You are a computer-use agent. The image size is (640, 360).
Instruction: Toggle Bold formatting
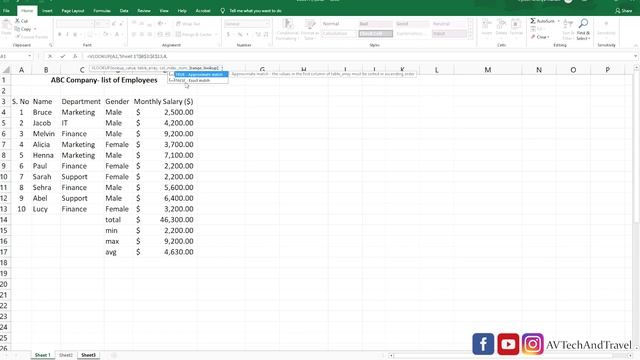60,35
